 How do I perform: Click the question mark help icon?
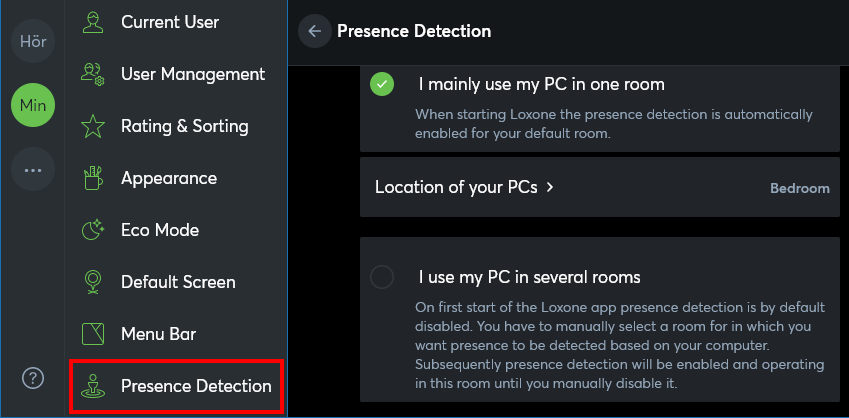tap(32, 377)
